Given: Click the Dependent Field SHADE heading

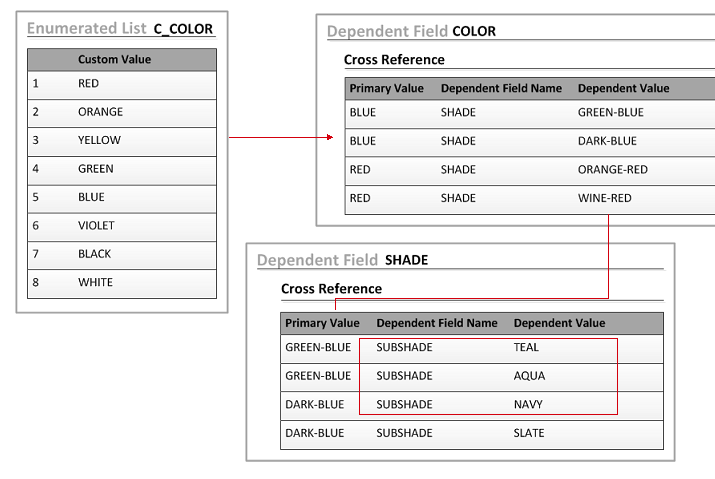Looking at the screenshot, I should pyautogui.click(x=342, y=260).
